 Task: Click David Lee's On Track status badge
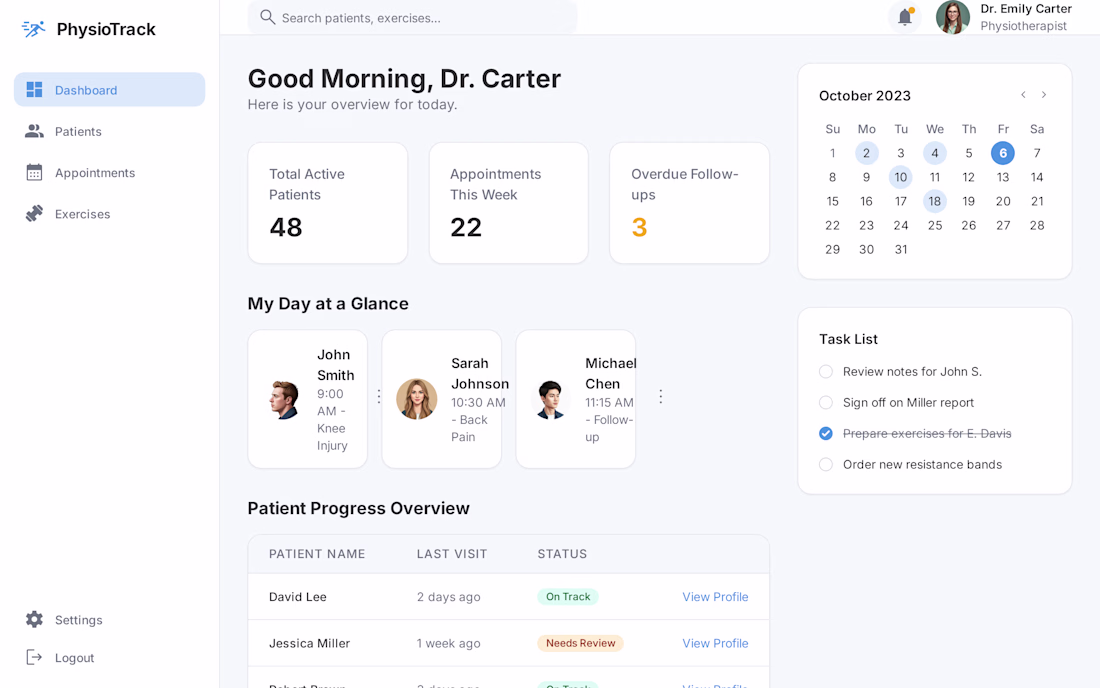pyautogui.click(x=568, y=597)
